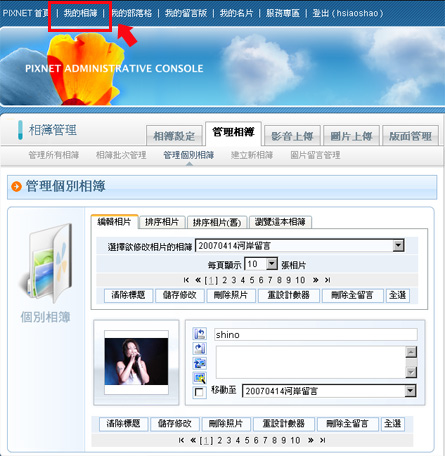Viewport: 445px width, 456px height.
Task: Go to next pages in lower pagination
Action: 310,440
